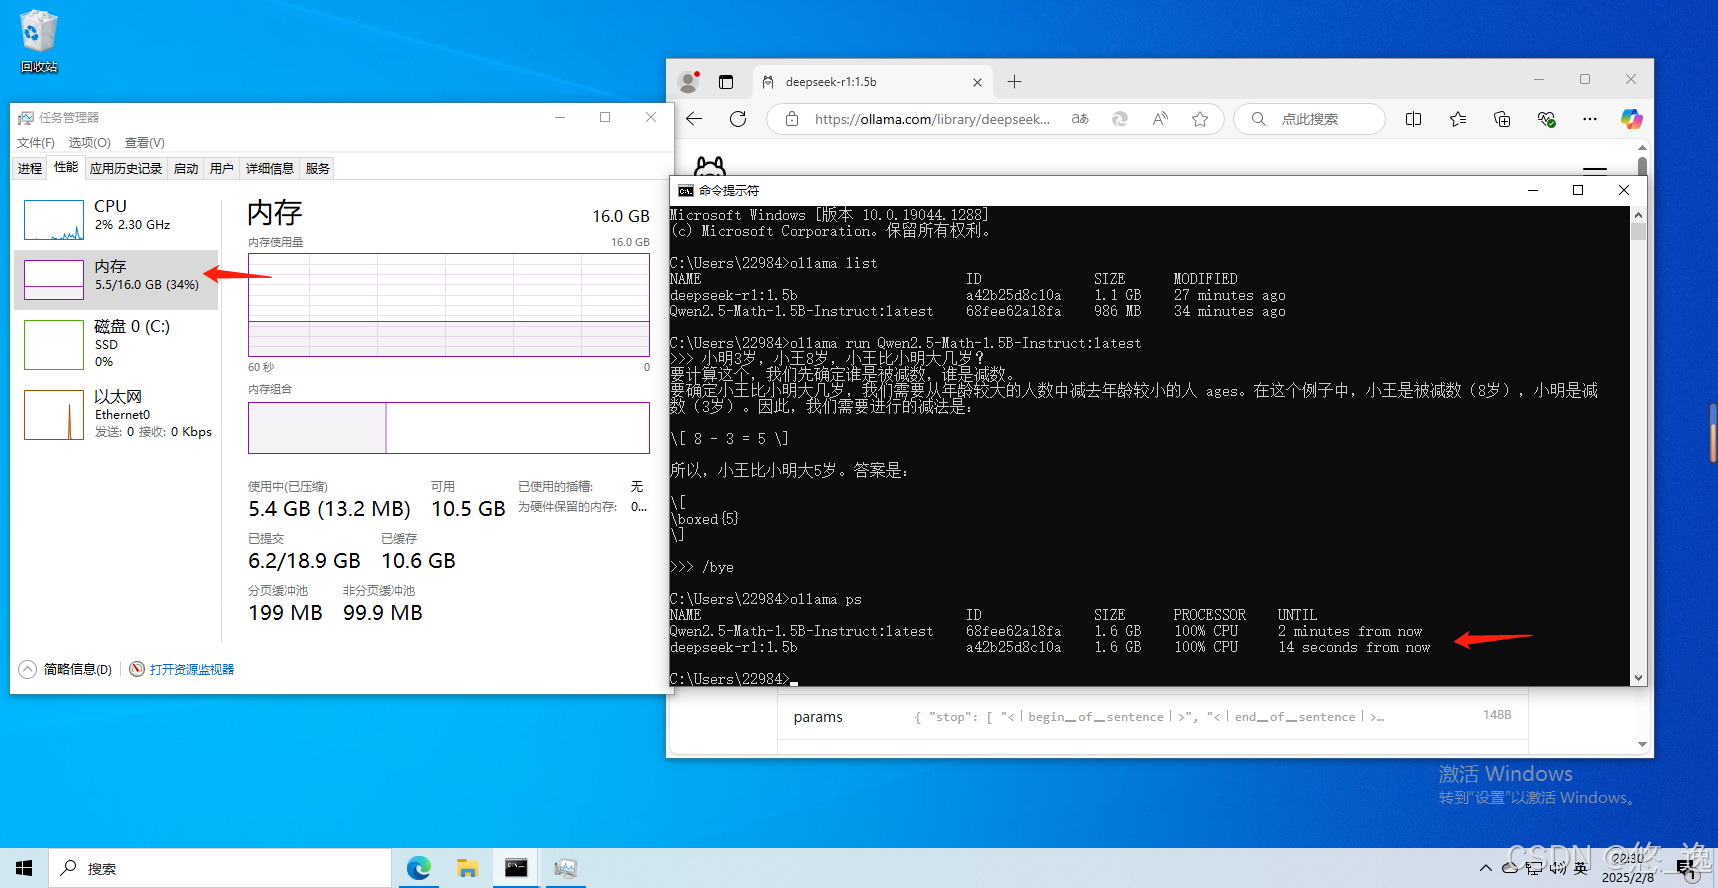
Task: Open Edge tab actions menu icon
Action: [x=726, y=82]
